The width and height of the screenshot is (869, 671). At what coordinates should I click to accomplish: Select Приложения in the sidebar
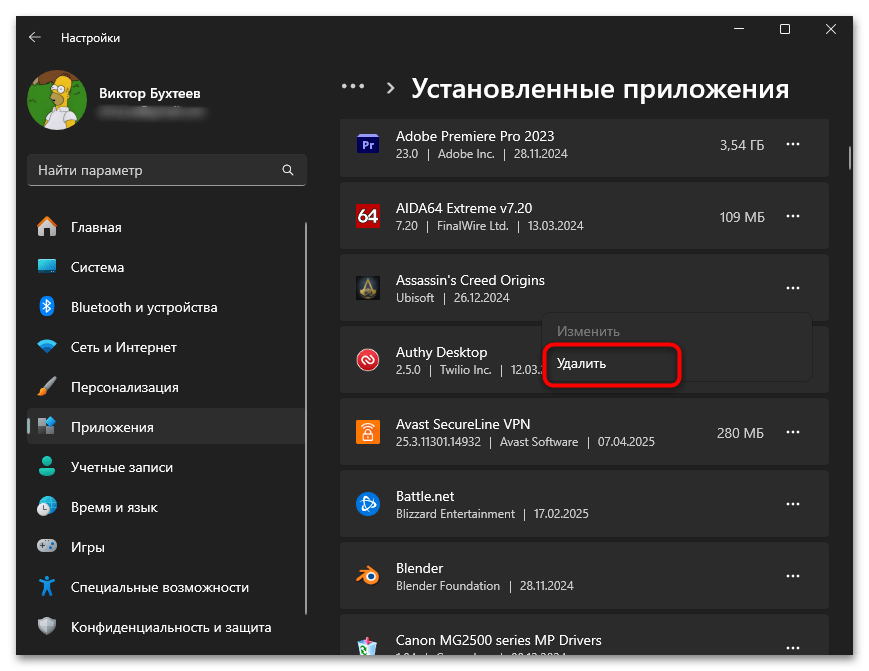(166, 427)
